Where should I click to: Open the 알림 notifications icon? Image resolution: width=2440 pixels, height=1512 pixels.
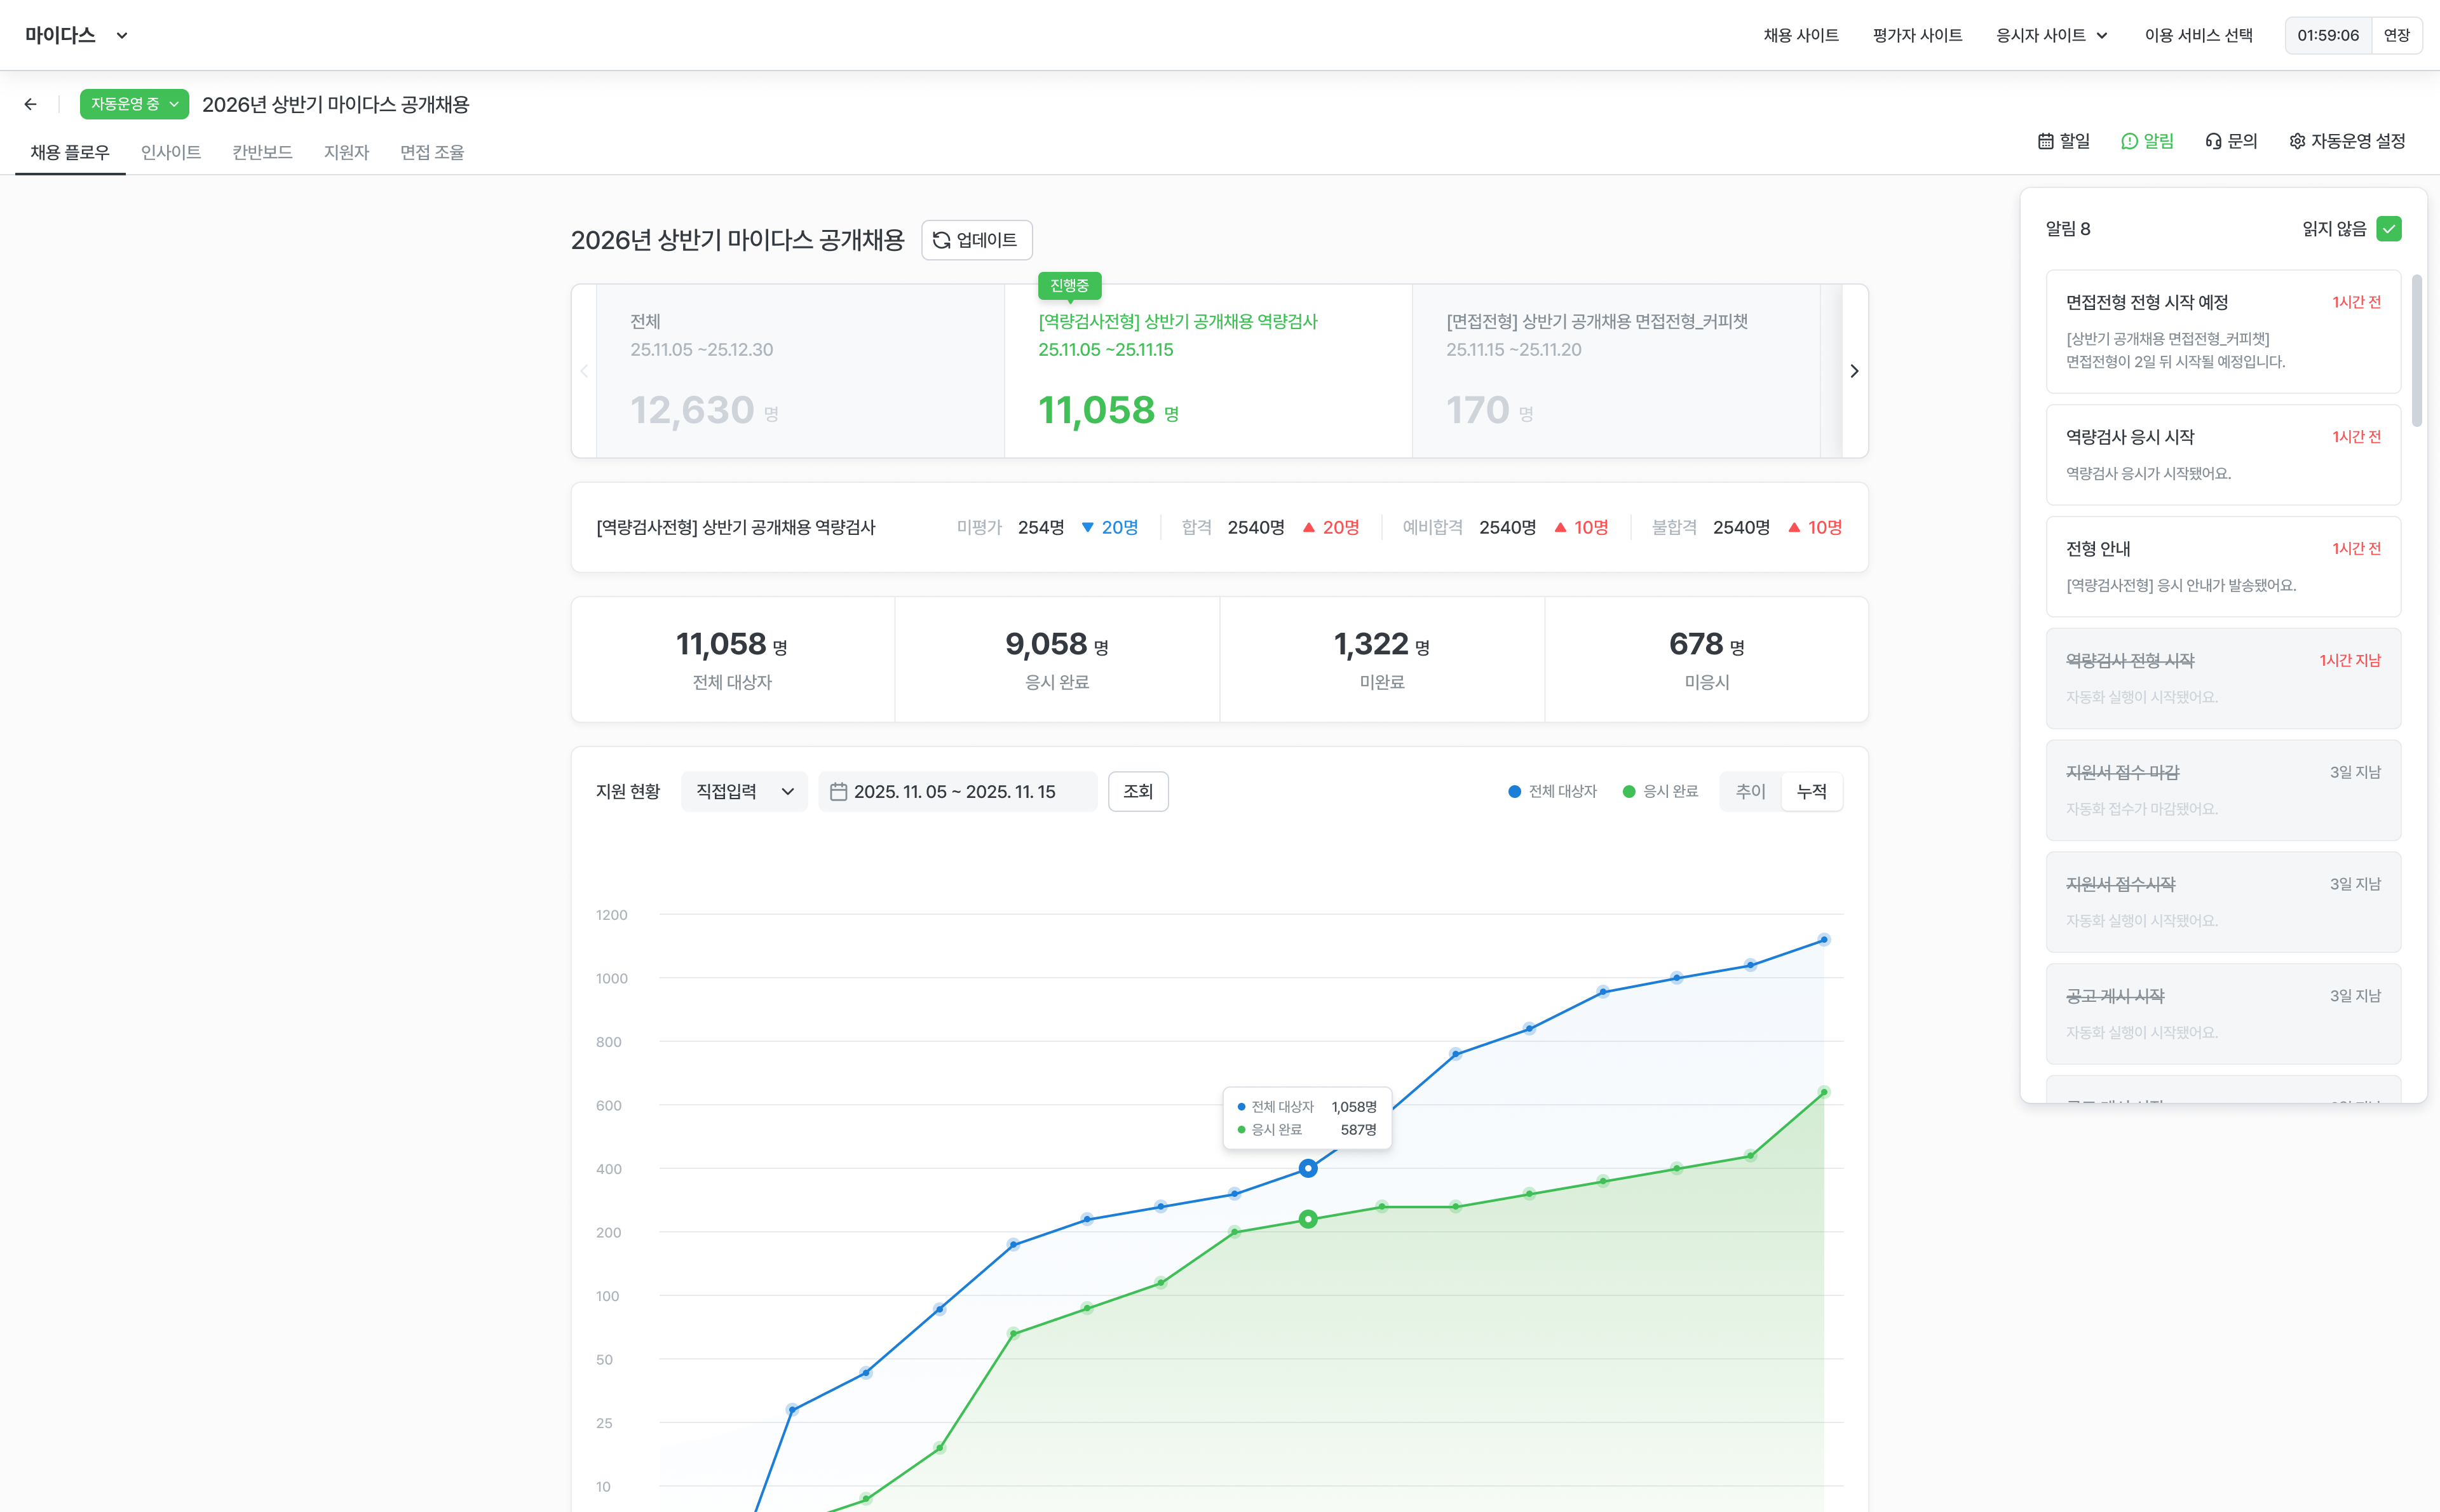tap(2129, 141)
